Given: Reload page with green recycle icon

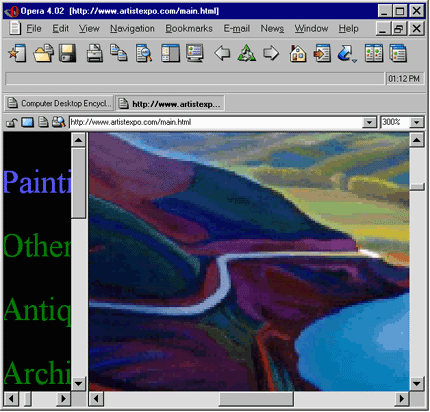Looking at the screenshot, I should pos(247,53).
